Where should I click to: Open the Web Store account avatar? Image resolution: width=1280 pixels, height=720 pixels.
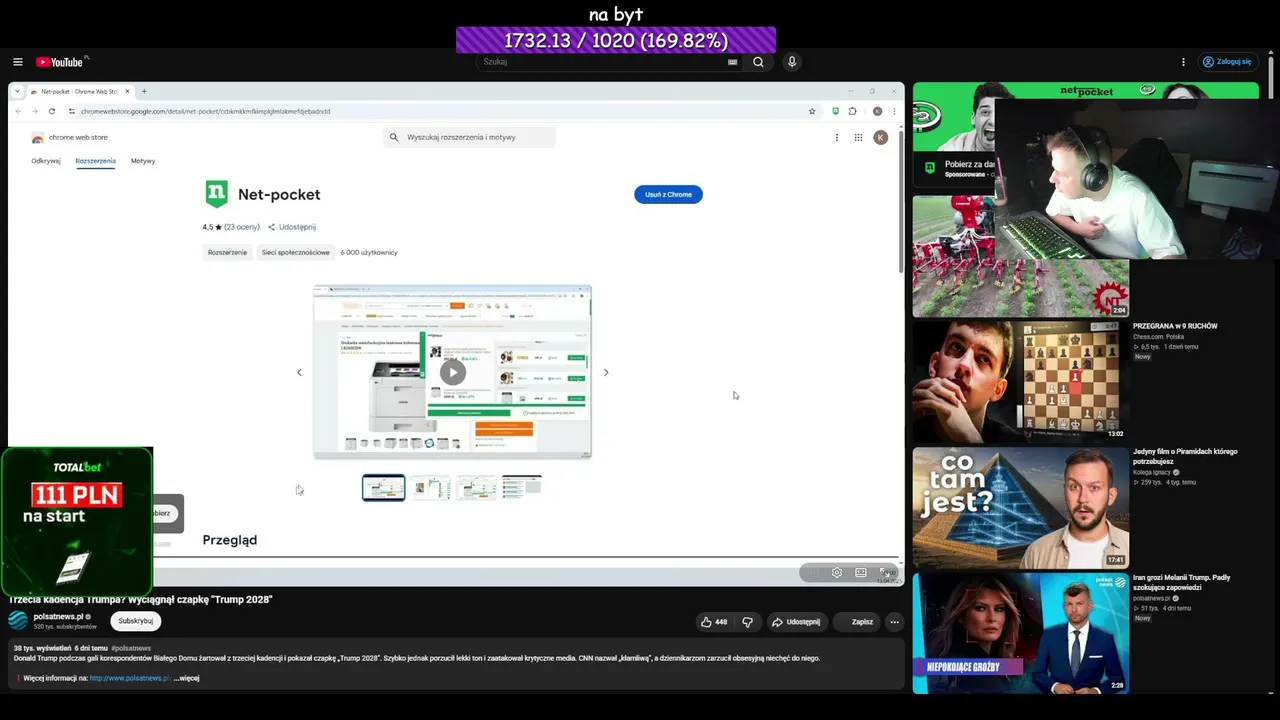point(881,137)
